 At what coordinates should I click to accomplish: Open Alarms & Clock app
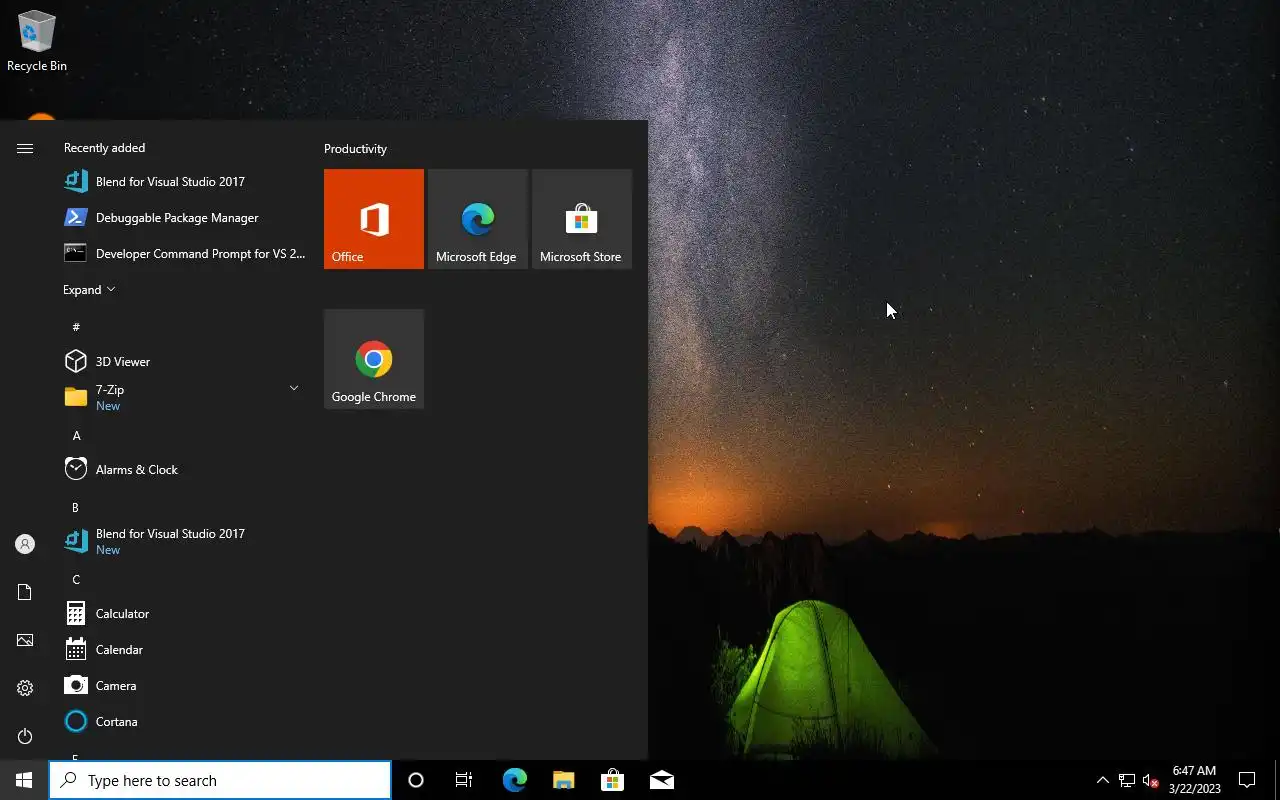(x=184, y=469)
